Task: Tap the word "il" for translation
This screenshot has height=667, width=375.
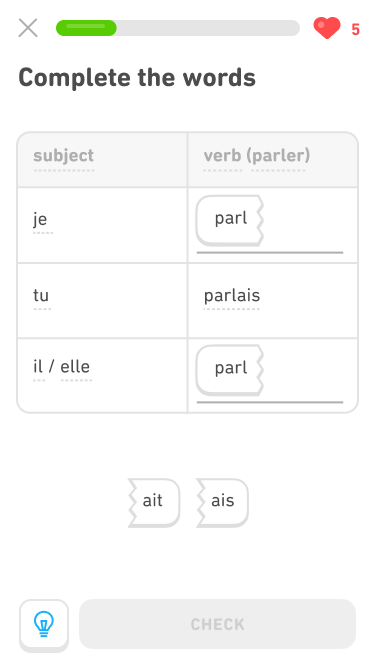Action: point(38,366)
